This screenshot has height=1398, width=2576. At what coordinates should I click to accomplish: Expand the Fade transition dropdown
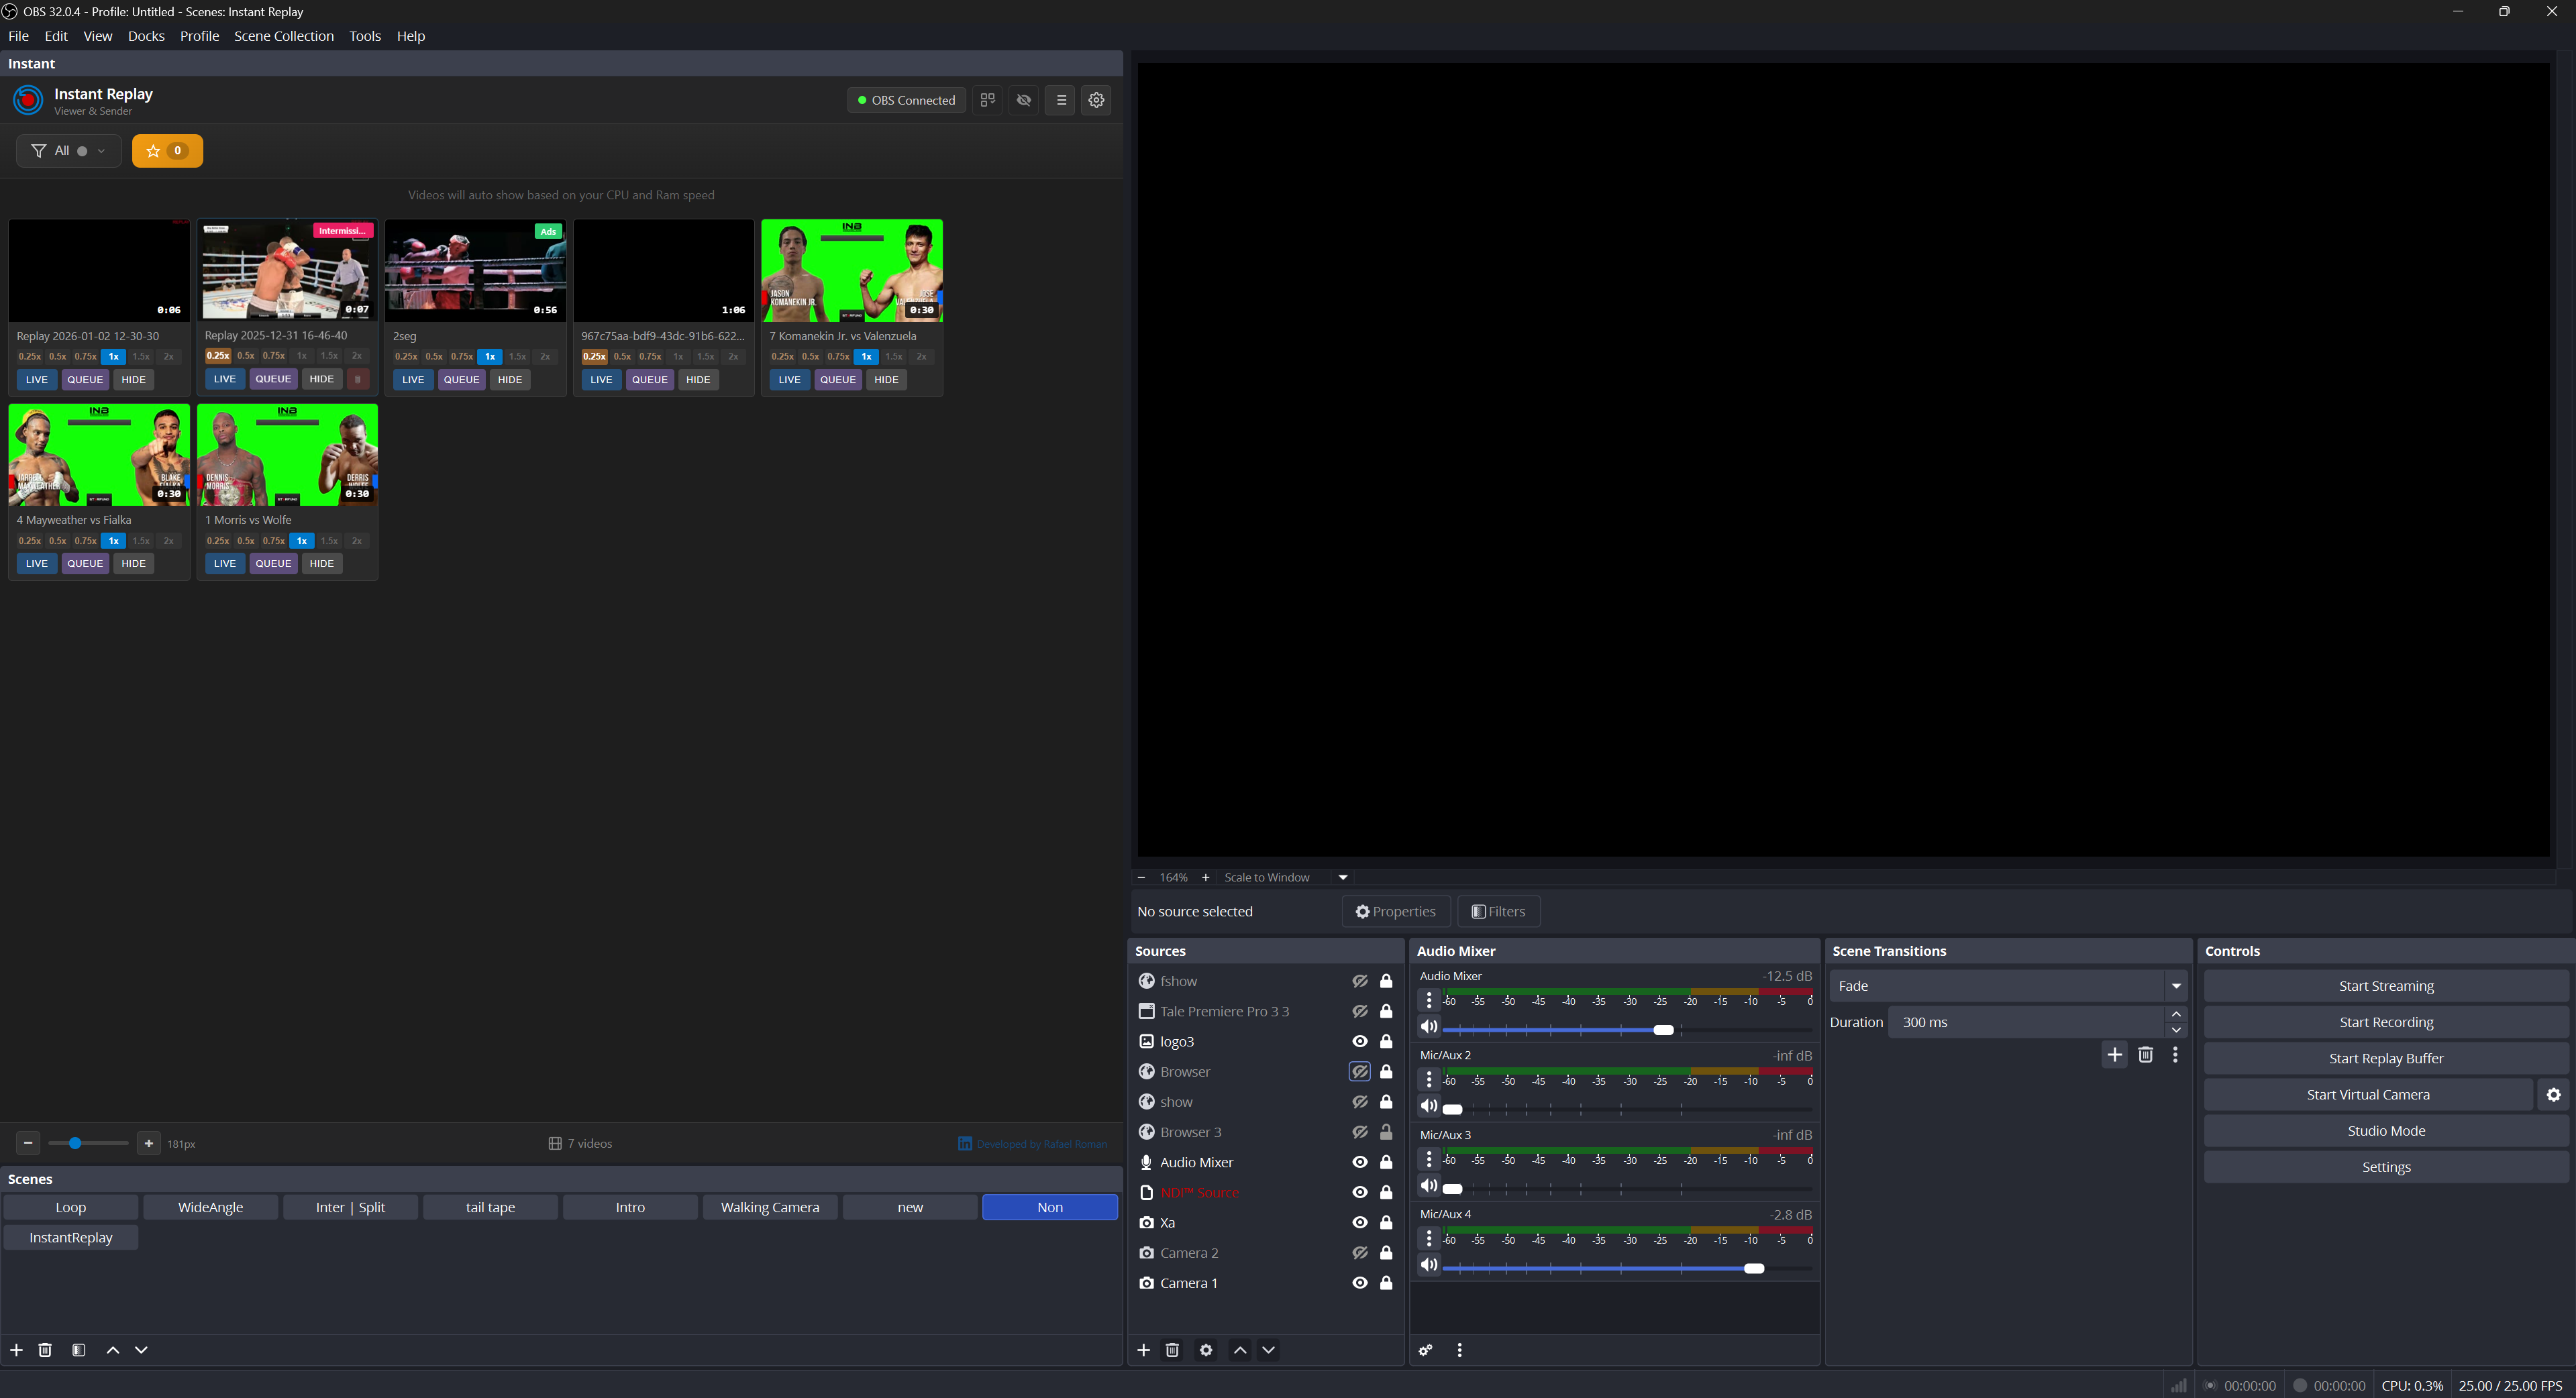(x=2176, y=986)
